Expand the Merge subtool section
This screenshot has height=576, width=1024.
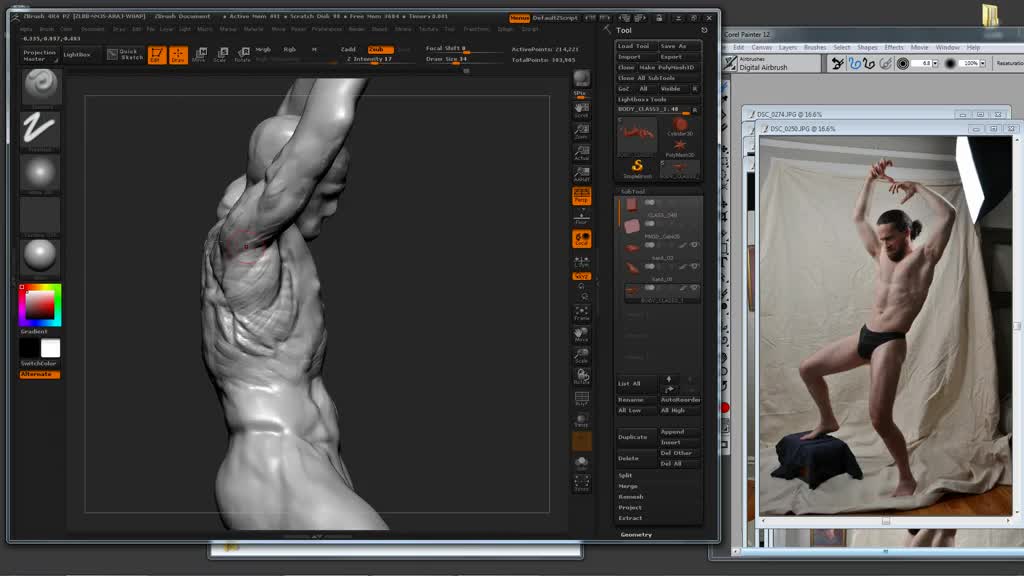(628, 487)
